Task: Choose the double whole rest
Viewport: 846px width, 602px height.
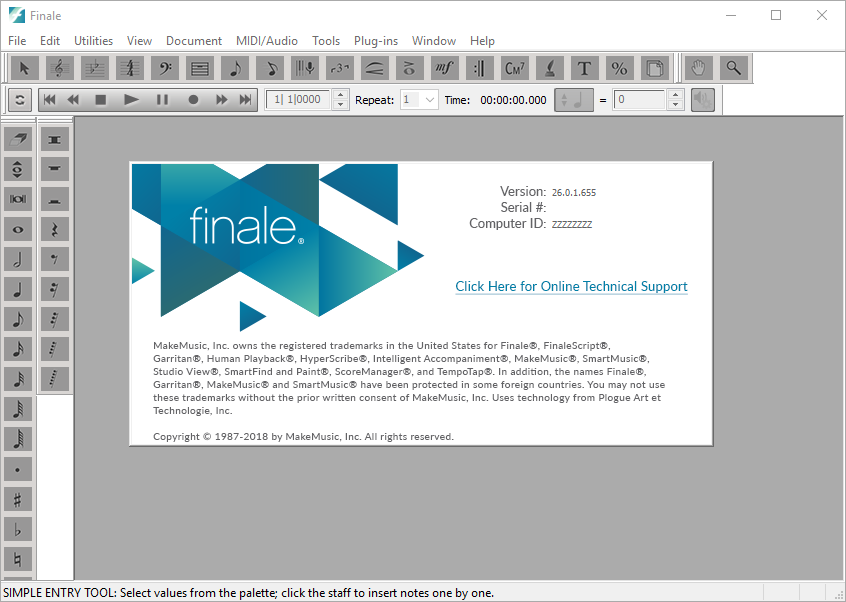Action: click(x=54, y=140)
